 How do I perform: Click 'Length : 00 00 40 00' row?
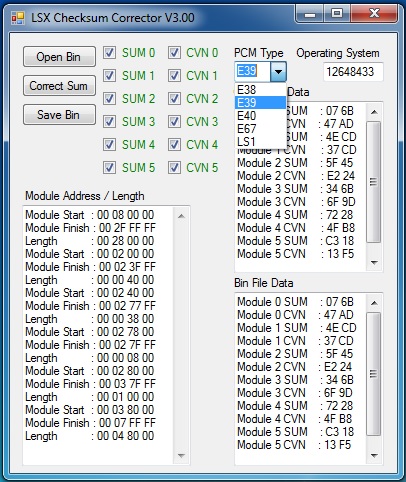point(90,280)
